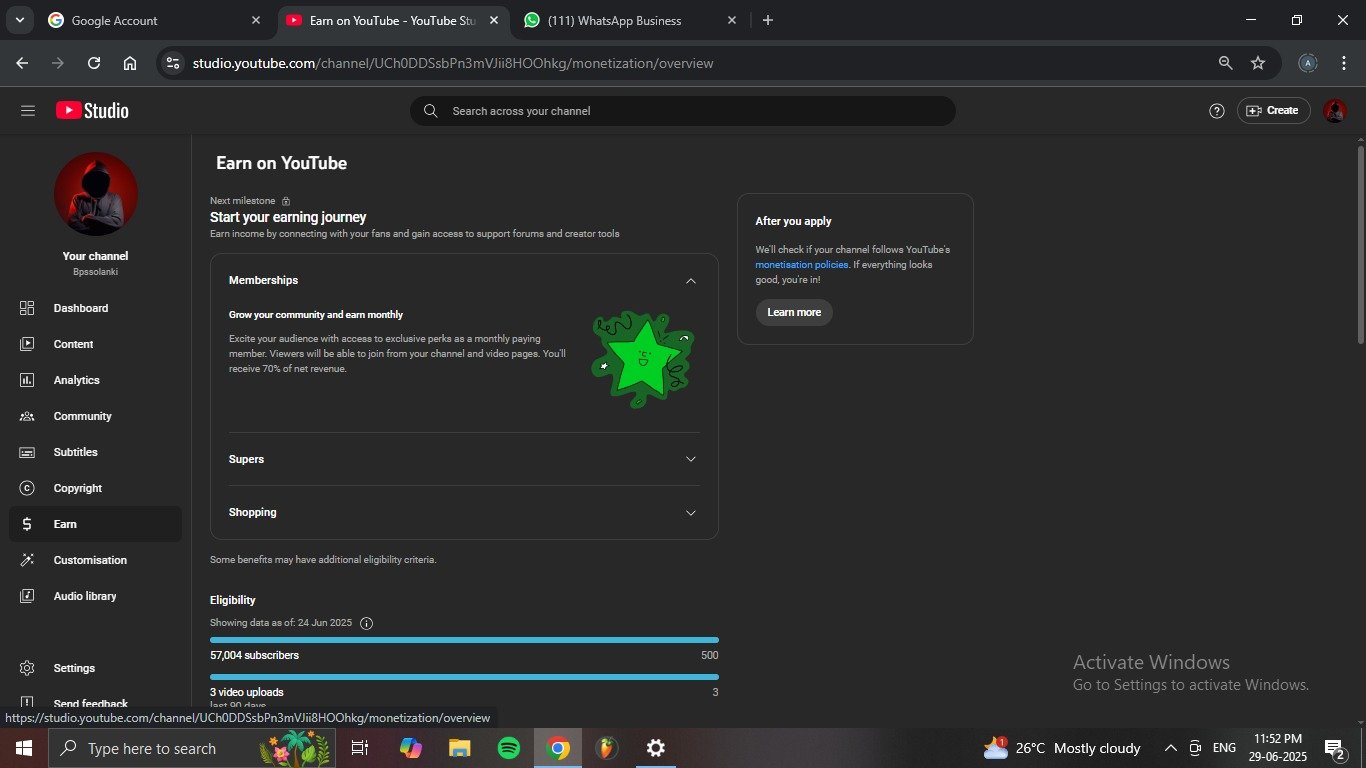Open the Analytics menu item
1366x768 pixels.
pyautogui.click(x=95, y=380)
